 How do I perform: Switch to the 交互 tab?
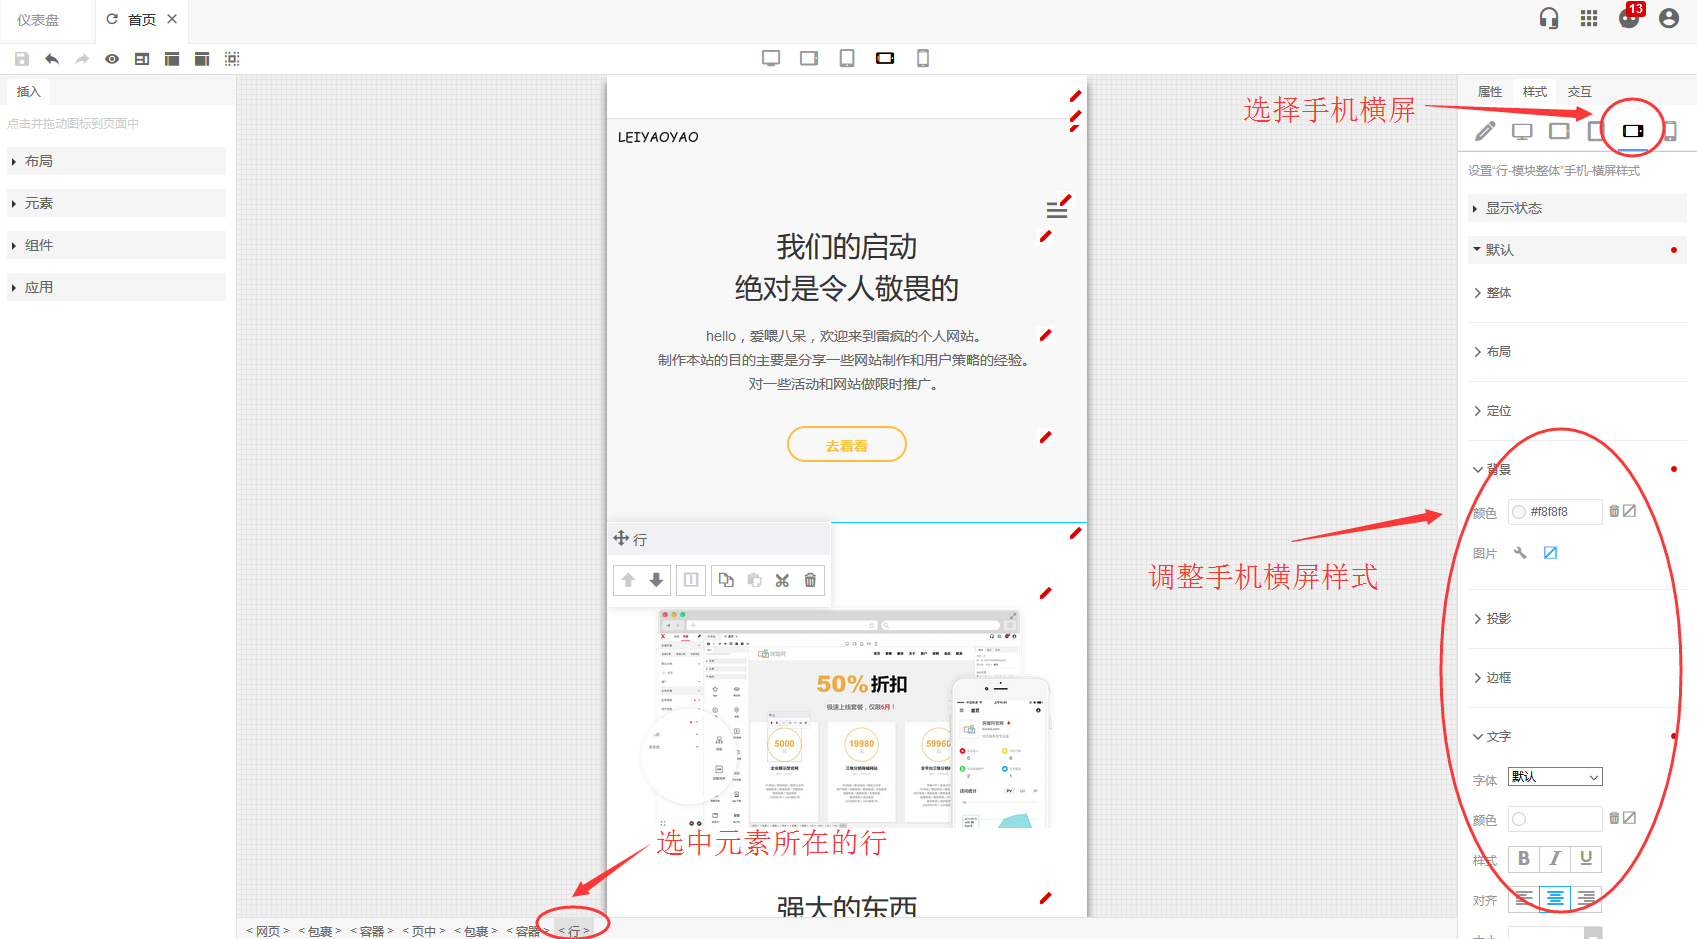(1579, 91)
